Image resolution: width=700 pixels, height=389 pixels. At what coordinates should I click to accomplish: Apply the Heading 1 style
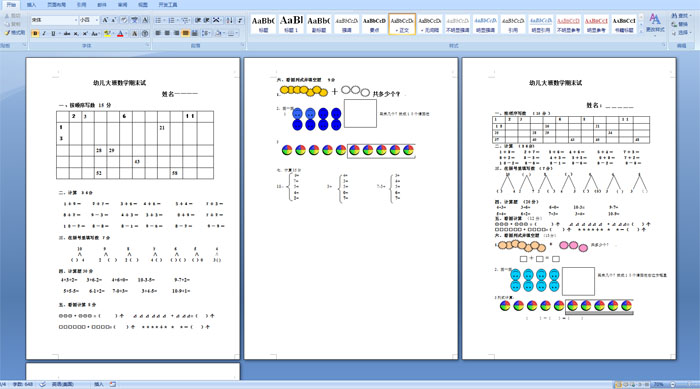pos(291,24)
